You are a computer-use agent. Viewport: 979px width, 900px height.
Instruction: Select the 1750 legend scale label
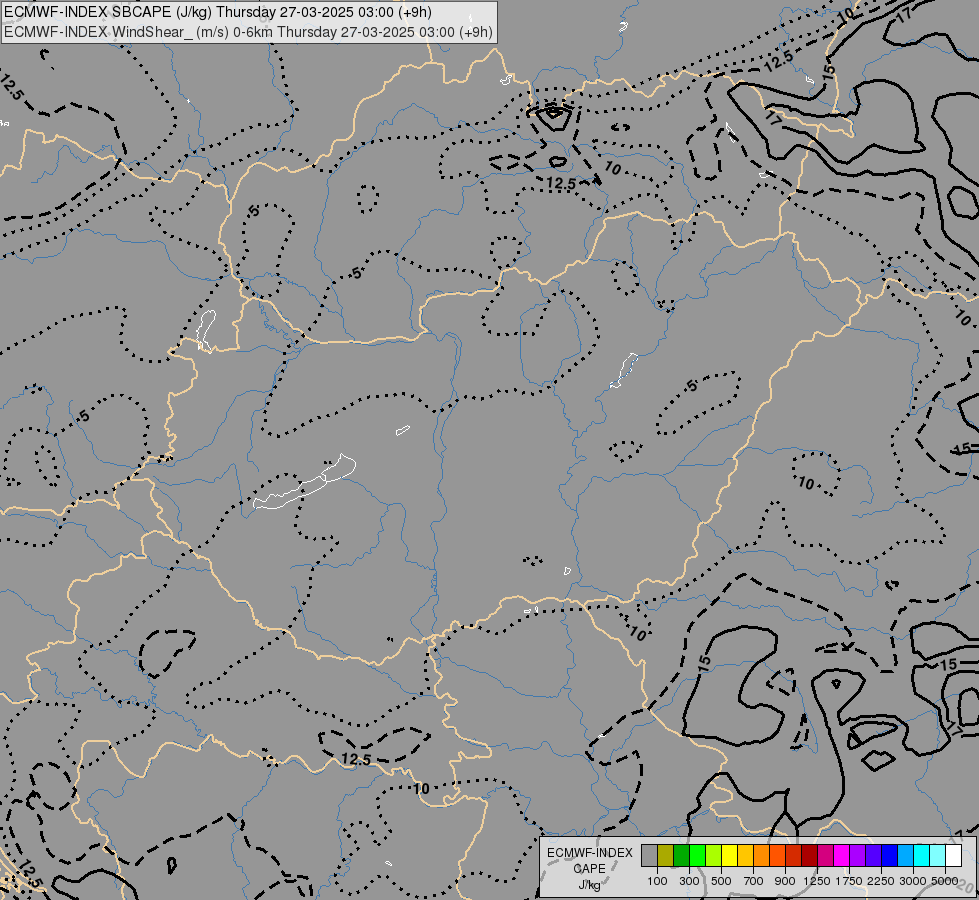[x=849, y=881]
